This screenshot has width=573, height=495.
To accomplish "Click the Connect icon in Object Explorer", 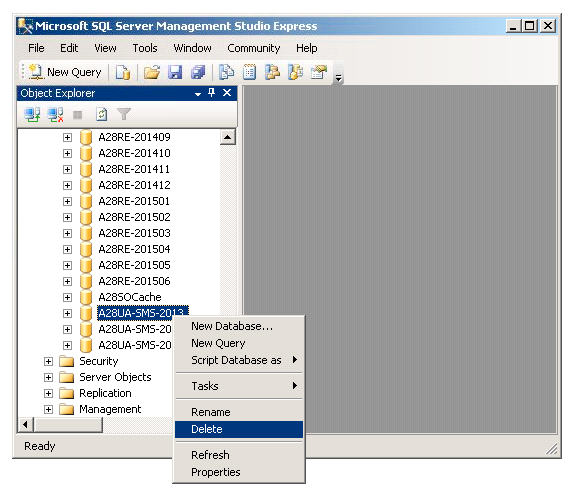I will coord(32,115).
